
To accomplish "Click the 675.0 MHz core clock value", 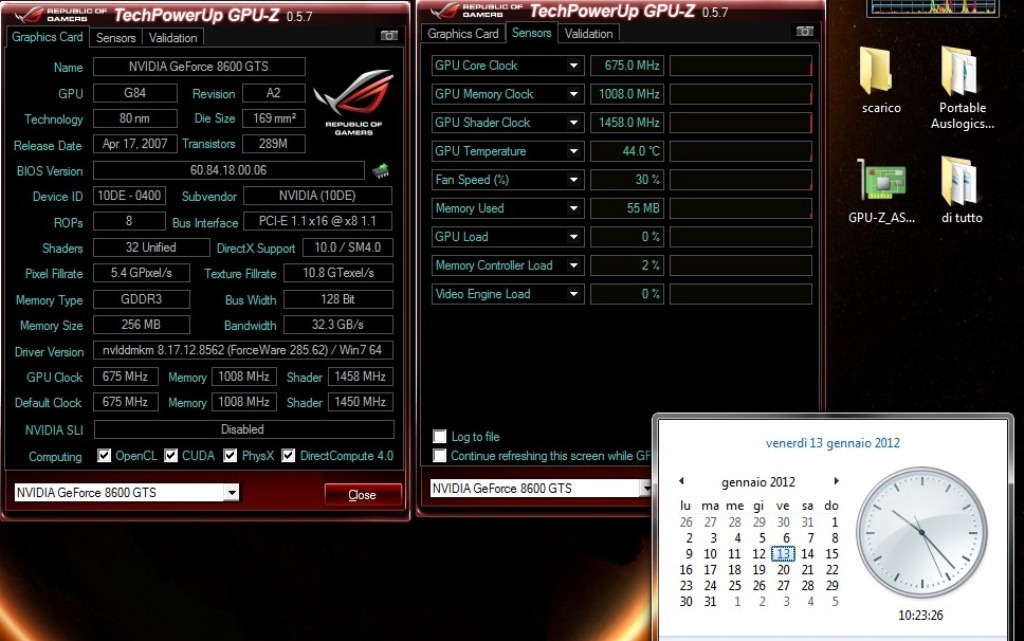I will (x=627, y=65).
